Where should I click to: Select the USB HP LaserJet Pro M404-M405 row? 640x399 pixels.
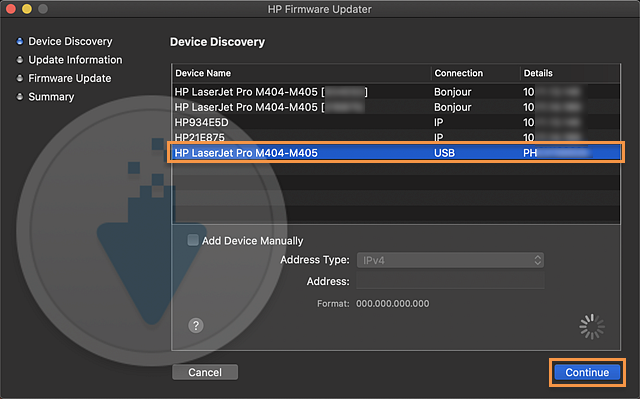coord(396,153)
